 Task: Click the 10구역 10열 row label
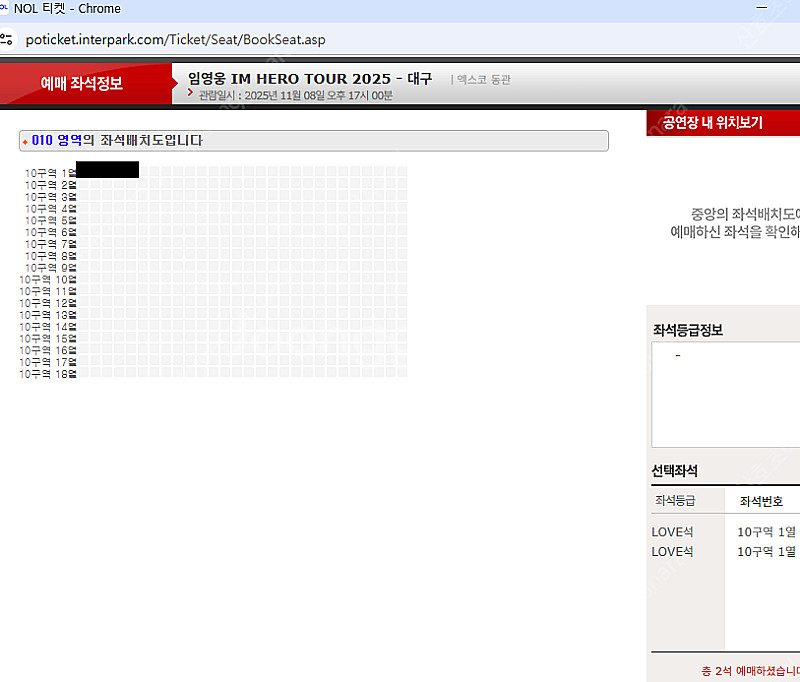point(48,280)
